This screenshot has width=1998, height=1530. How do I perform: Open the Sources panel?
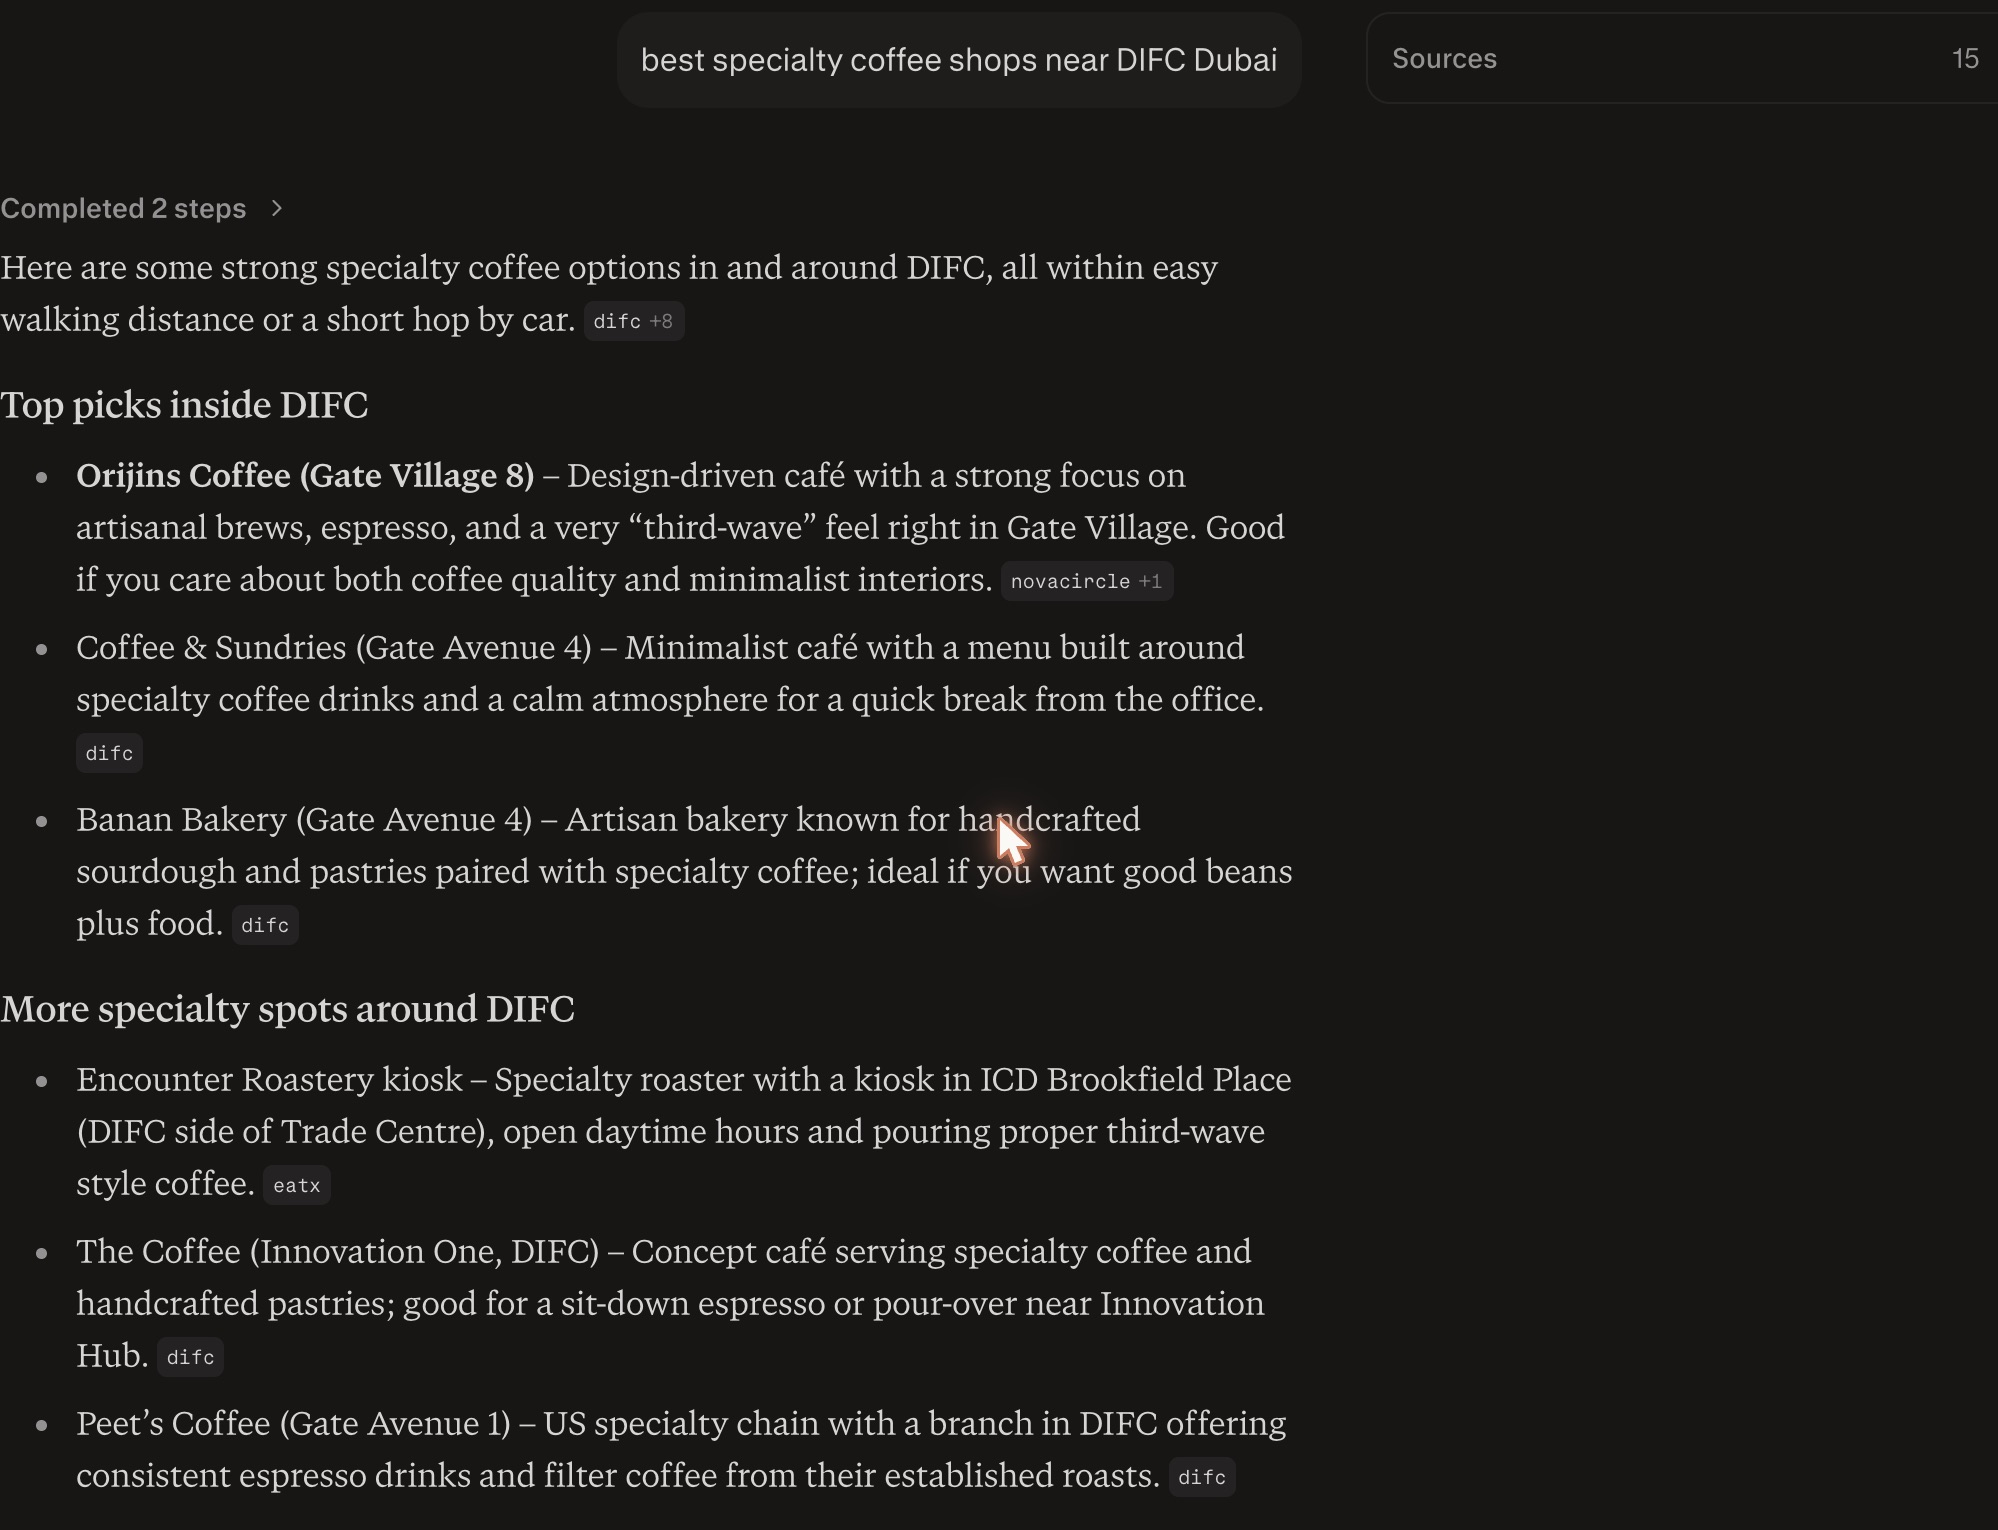(1682, 58)
